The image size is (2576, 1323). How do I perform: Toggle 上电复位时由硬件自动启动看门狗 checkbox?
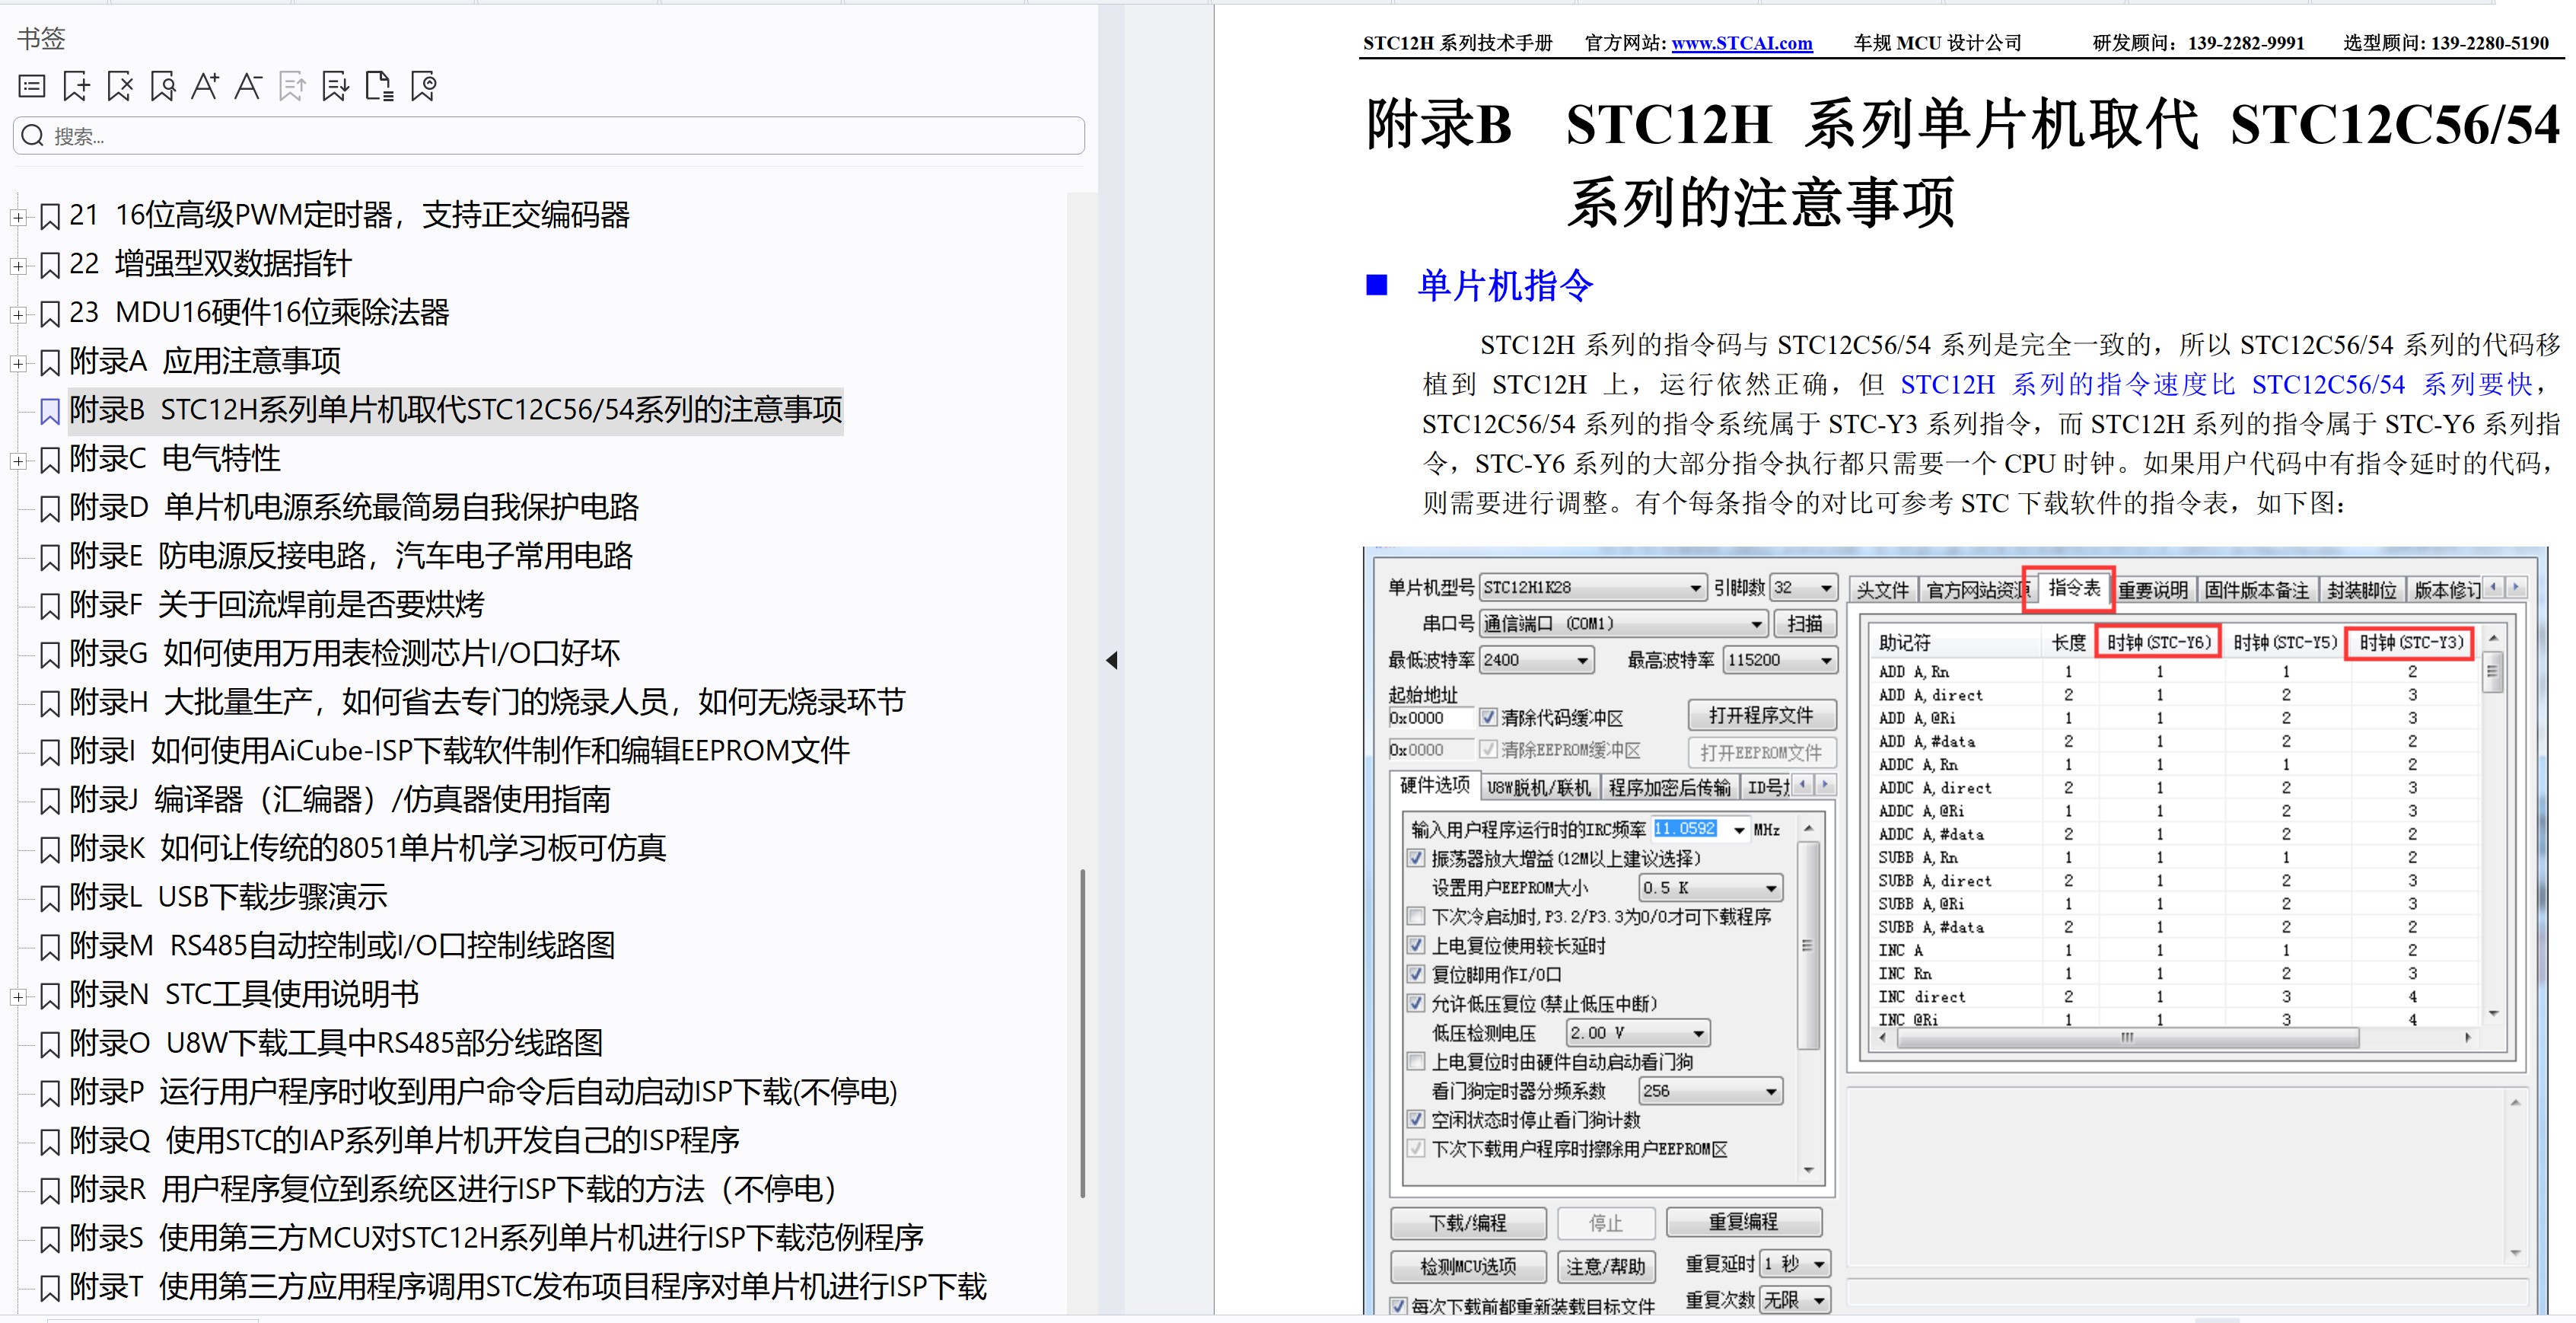tap(1416, 1061)
